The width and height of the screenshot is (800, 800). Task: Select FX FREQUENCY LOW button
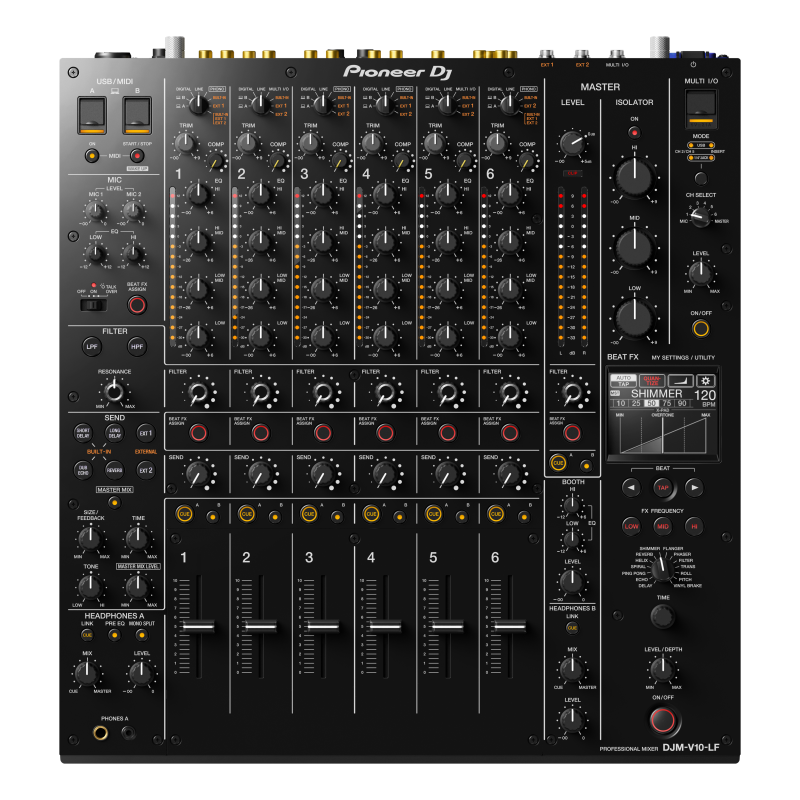[x=631, y=526]
